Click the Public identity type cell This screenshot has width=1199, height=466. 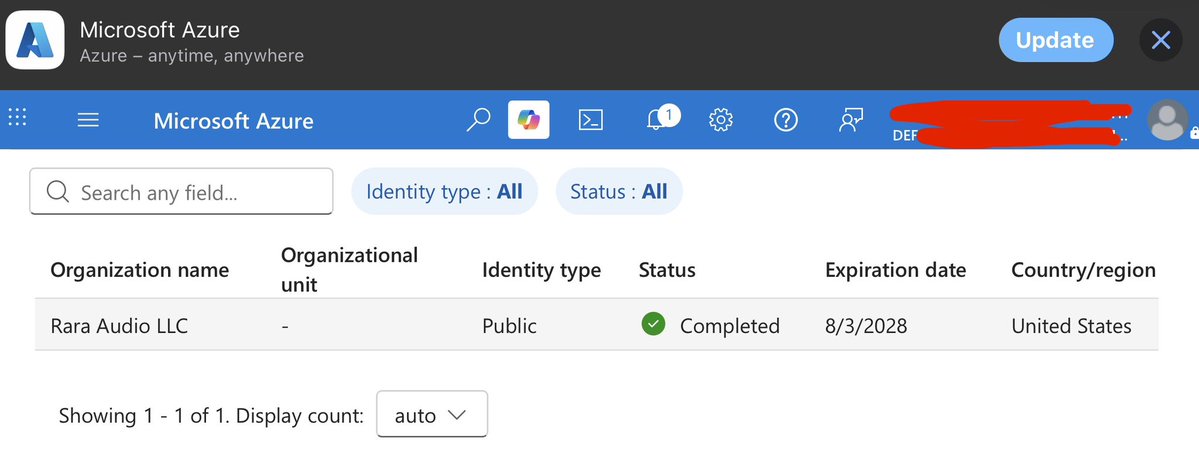509,326
